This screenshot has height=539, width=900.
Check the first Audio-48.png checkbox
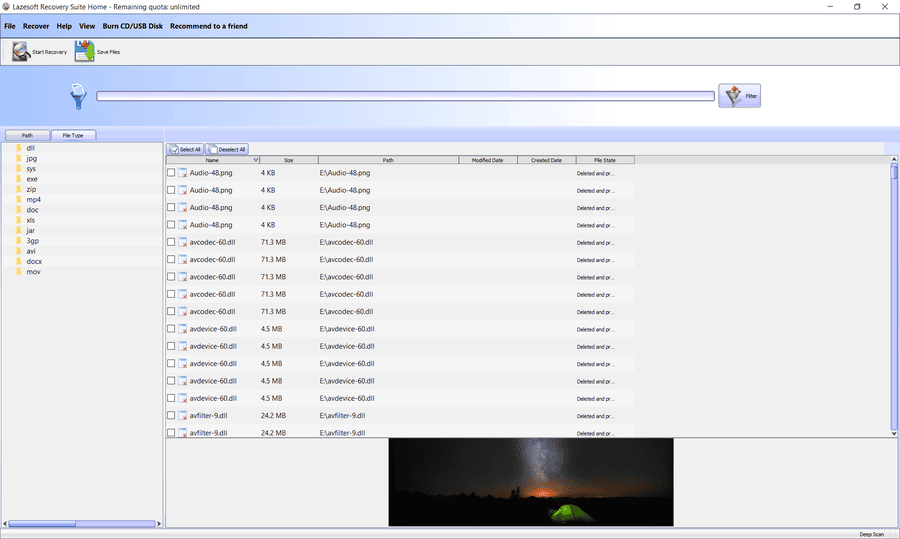click(171, 172)
